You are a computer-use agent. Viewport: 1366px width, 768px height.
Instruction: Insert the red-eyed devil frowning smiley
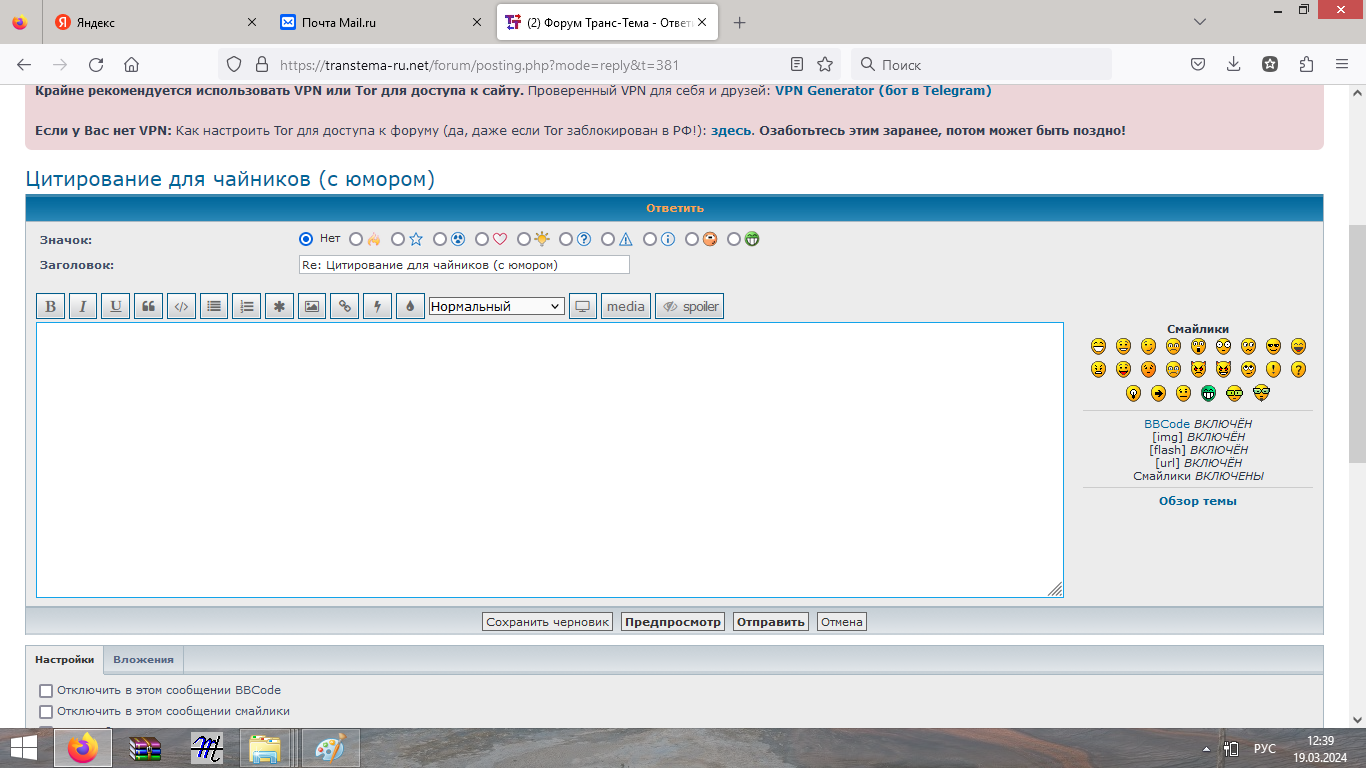pos(1198,369)
